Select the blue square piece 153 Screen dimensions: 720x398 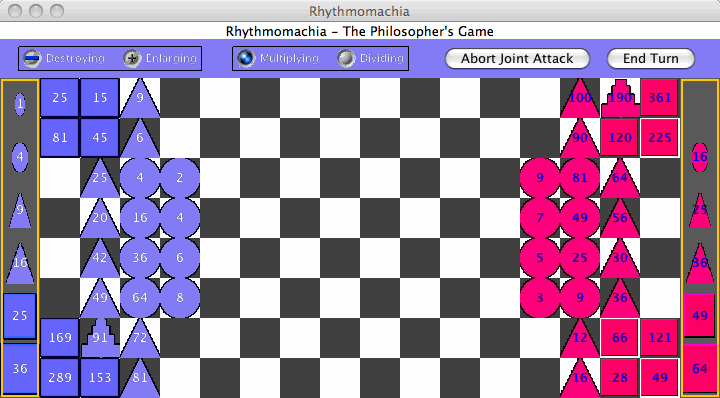(x=100, y=378)
